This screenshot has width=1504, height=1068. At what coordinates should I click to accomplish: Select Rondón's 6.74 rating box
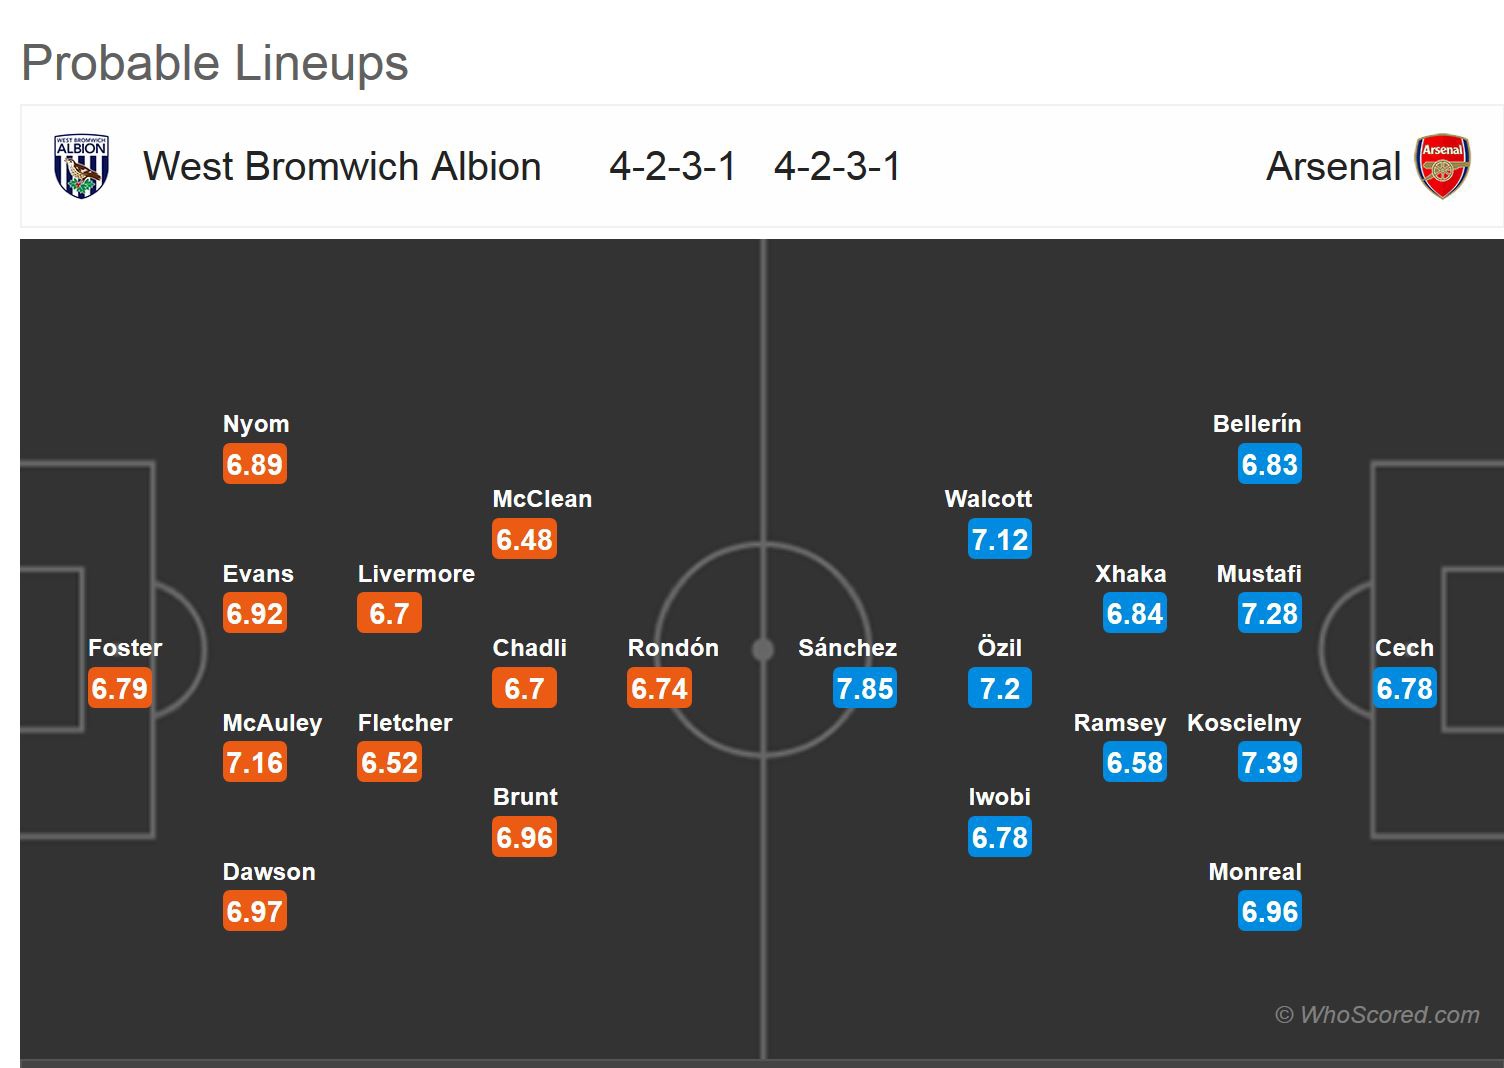click(x=659, y=688)
